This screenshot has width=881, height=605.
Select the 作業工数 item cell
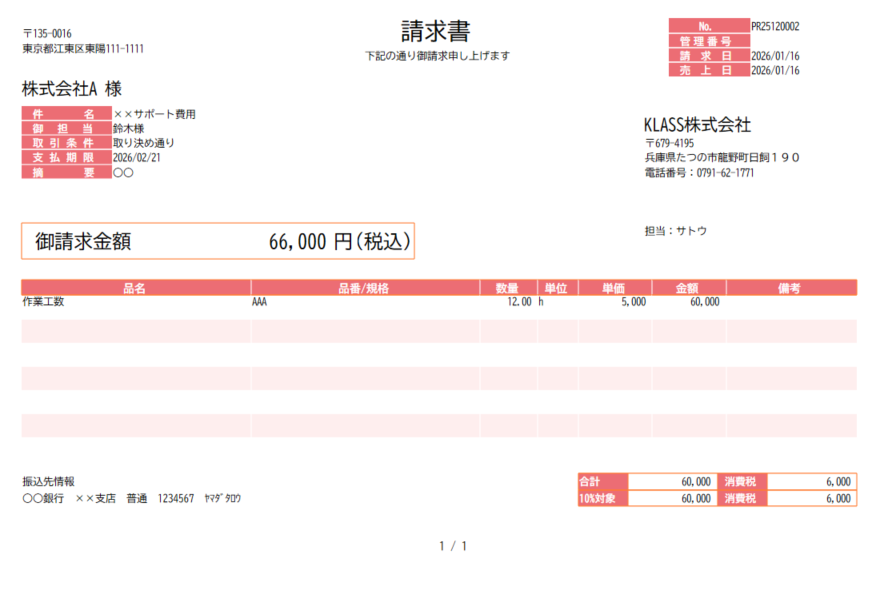(x=43, y=302)
